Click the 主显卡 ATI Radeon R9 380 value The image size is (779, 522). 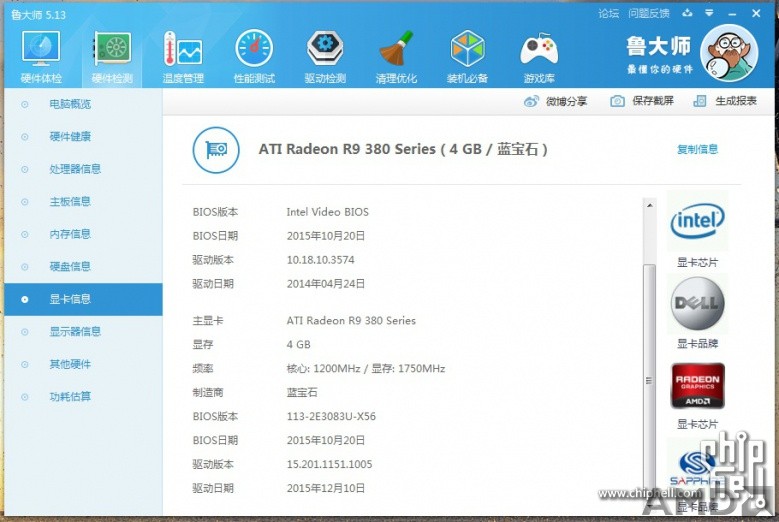[351, 321]
